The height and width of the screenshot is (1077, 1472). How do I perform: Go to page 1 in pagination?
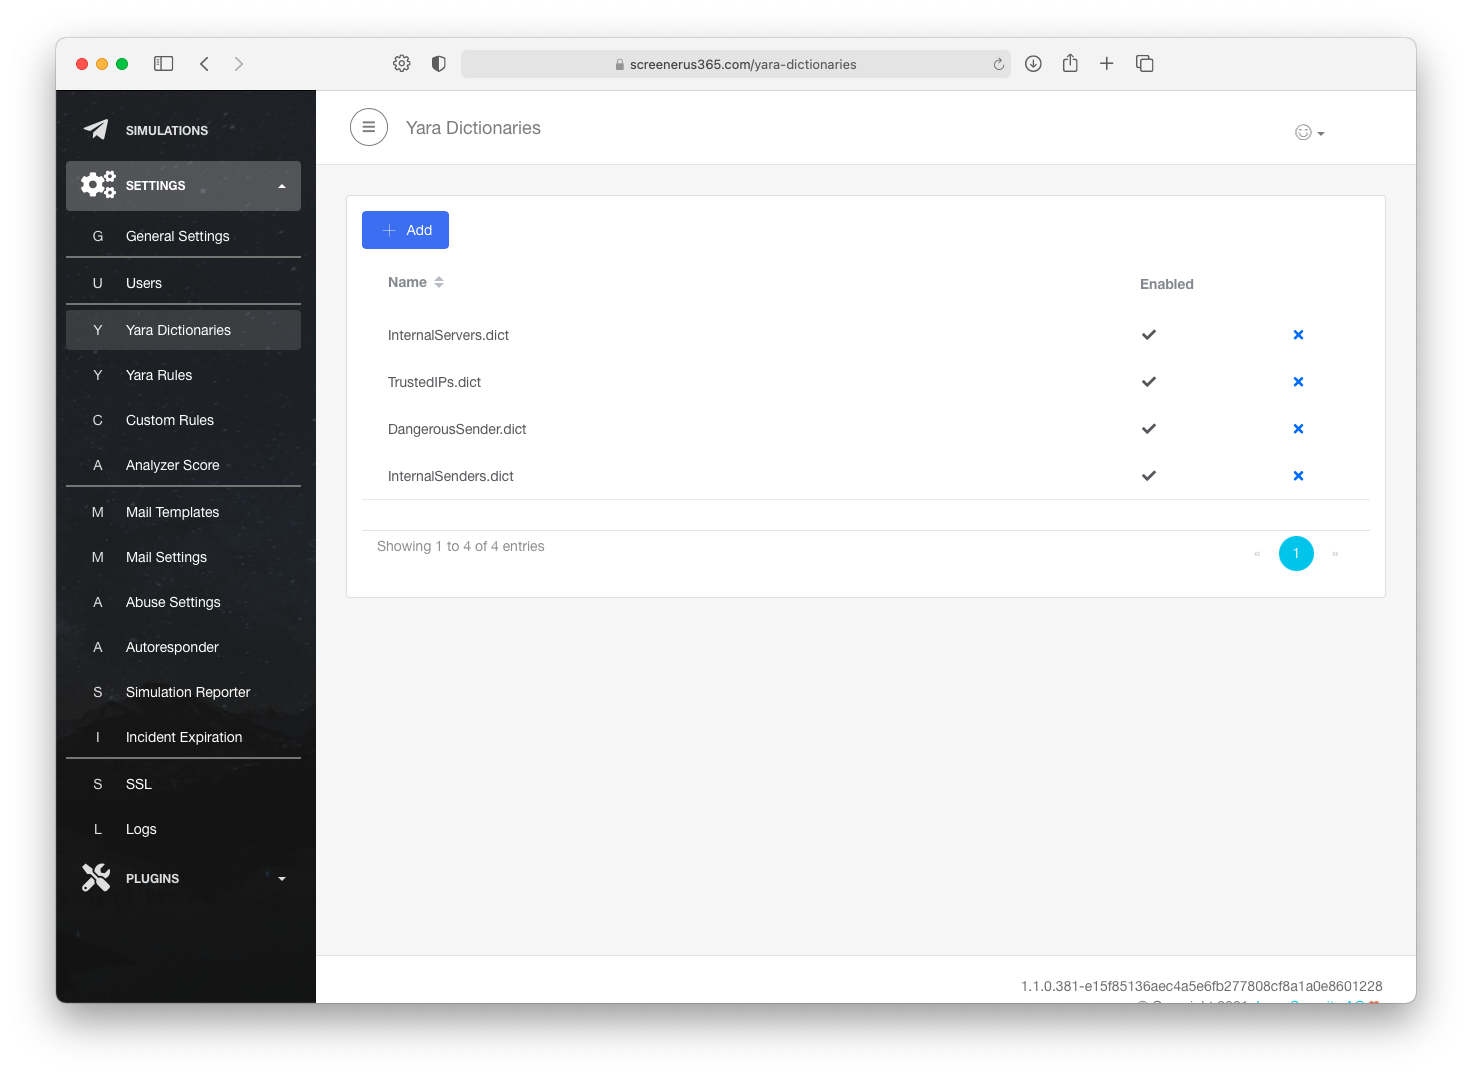(x=1296, y=553)
